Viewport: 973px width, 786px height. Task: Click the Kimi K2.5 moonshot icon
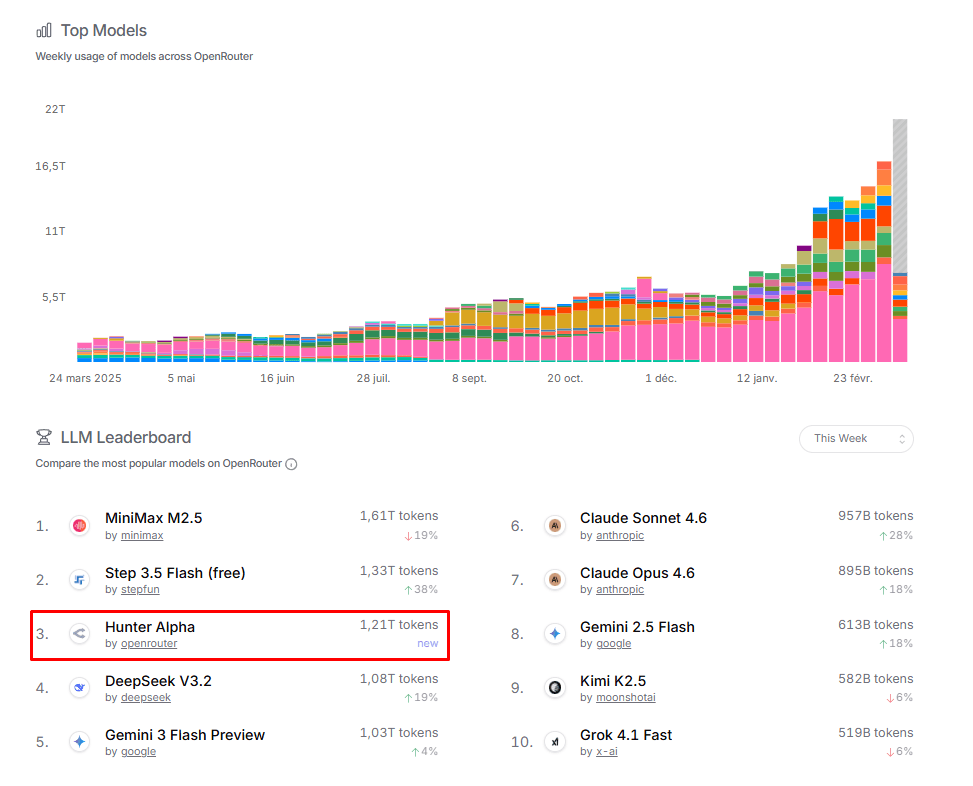point(555,687)
